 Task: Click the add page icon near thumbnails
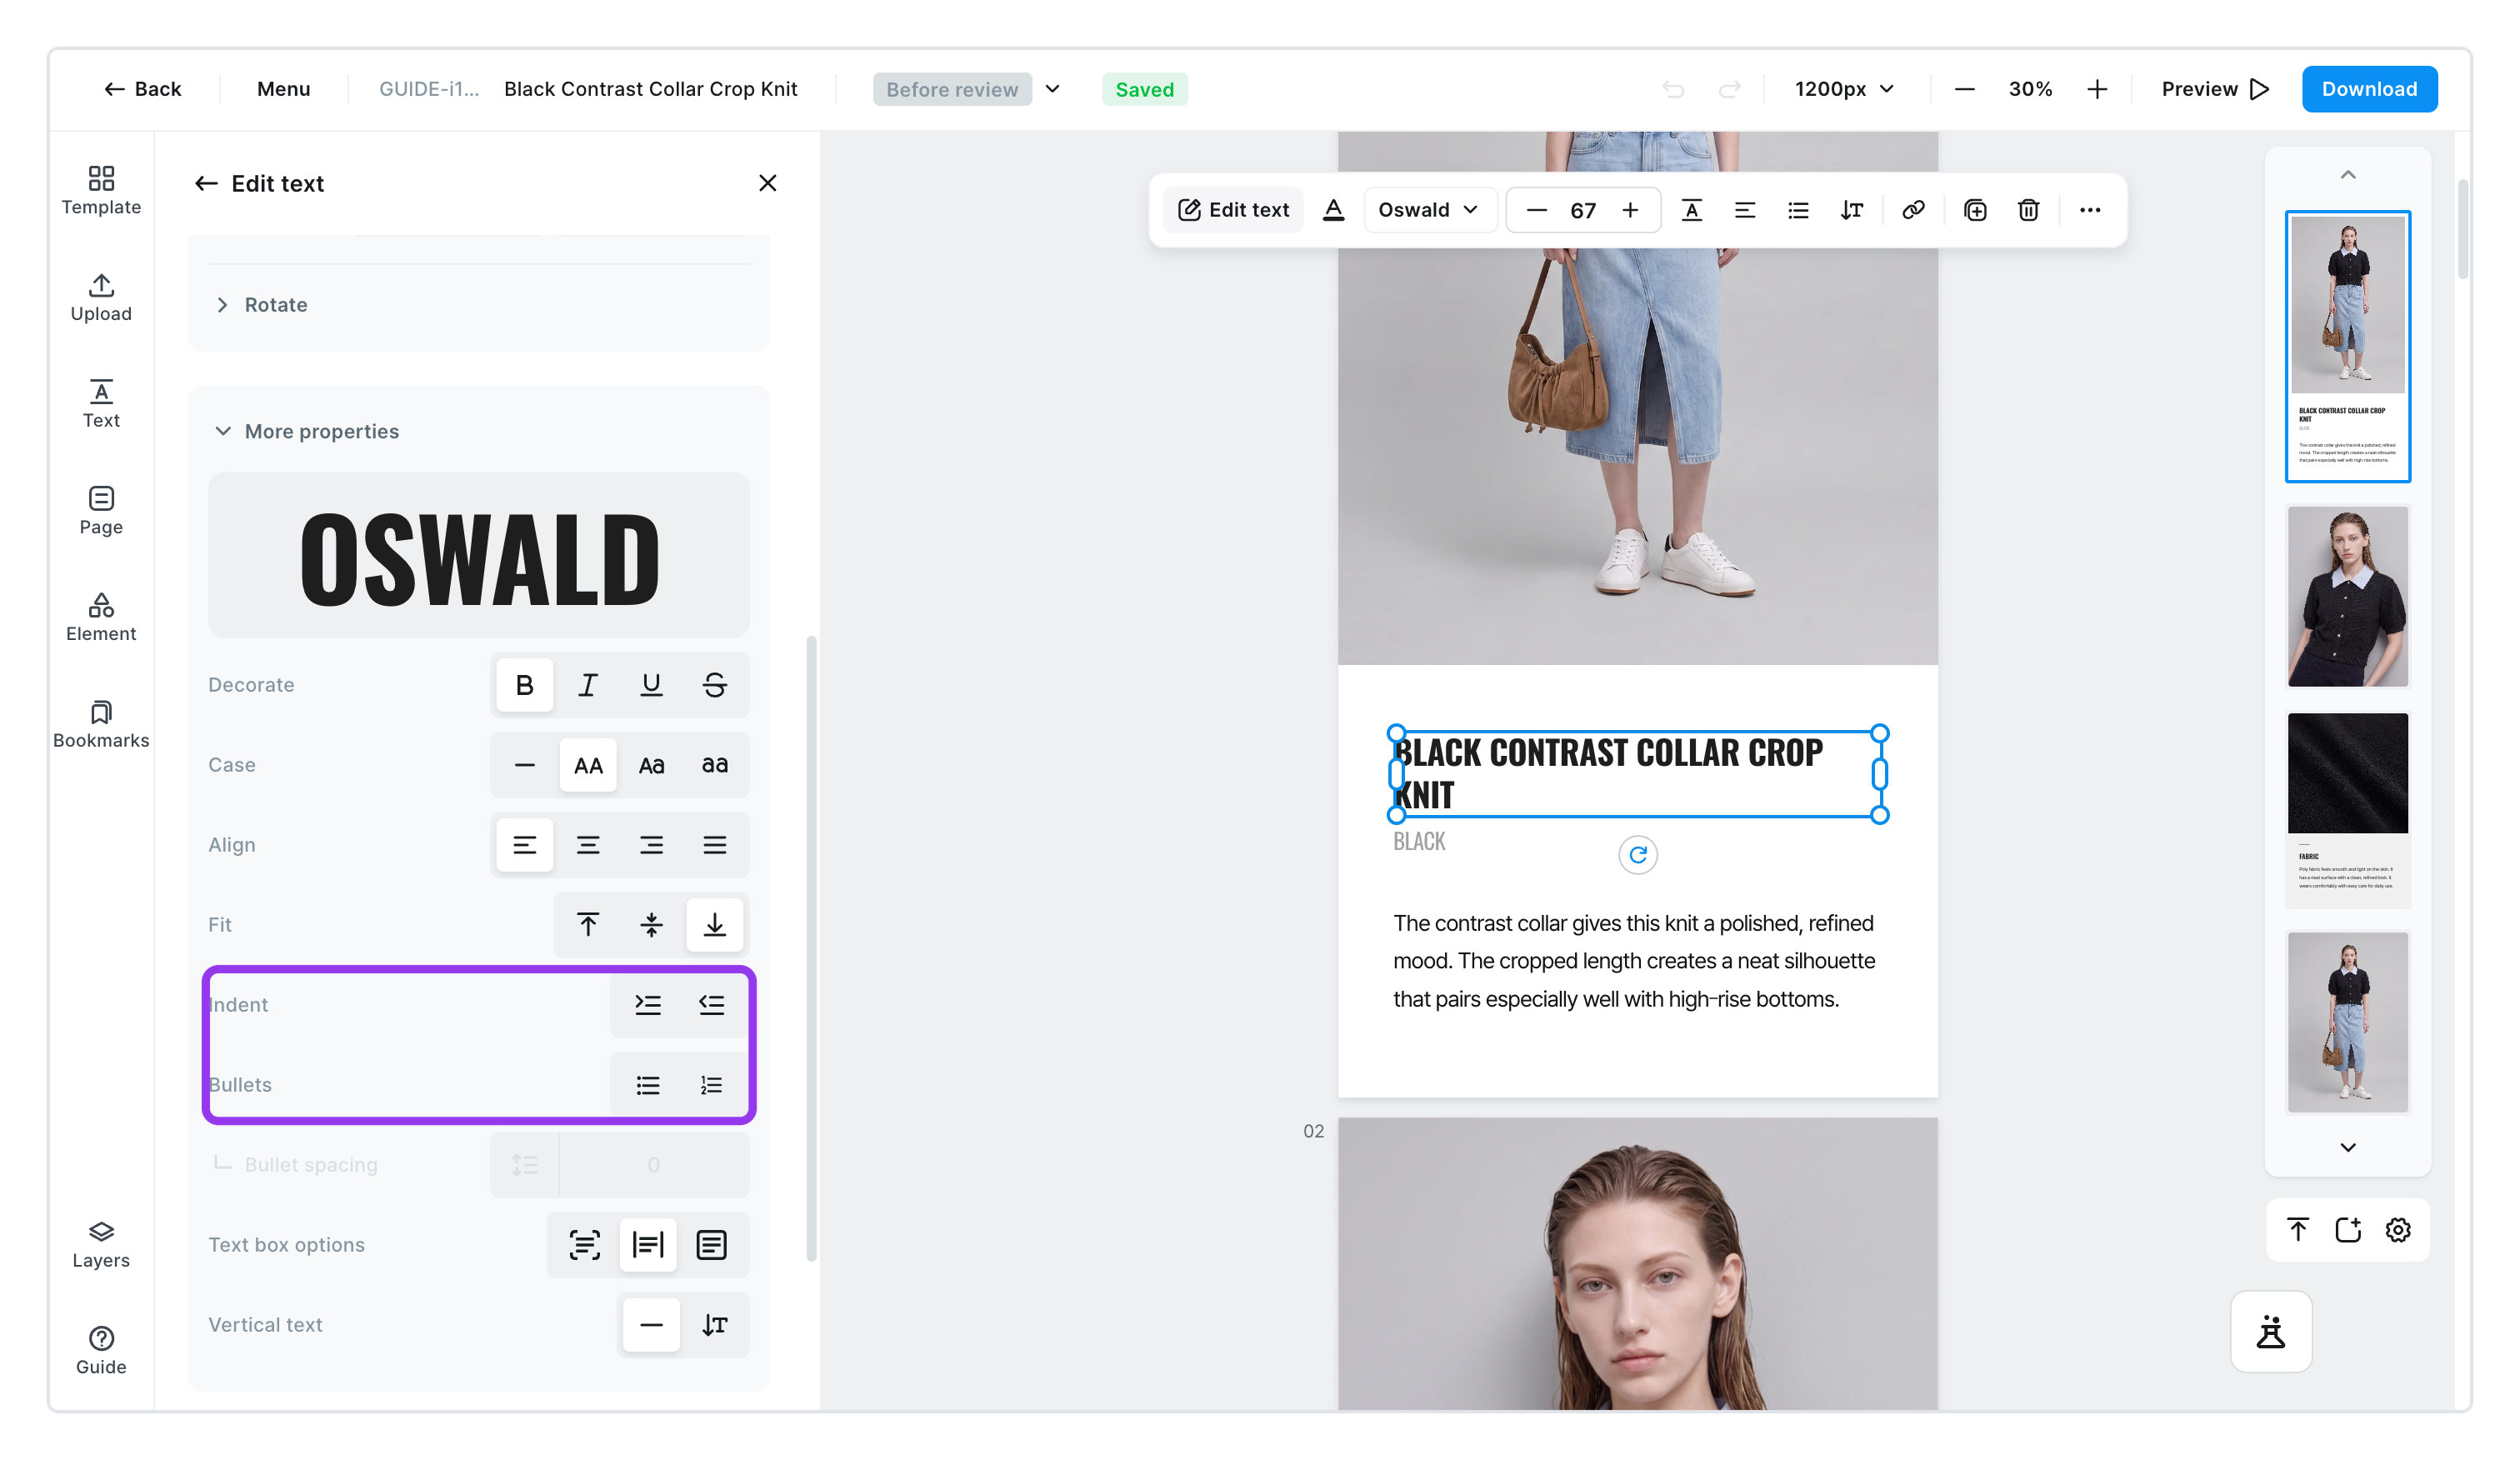(2348, 1230)
